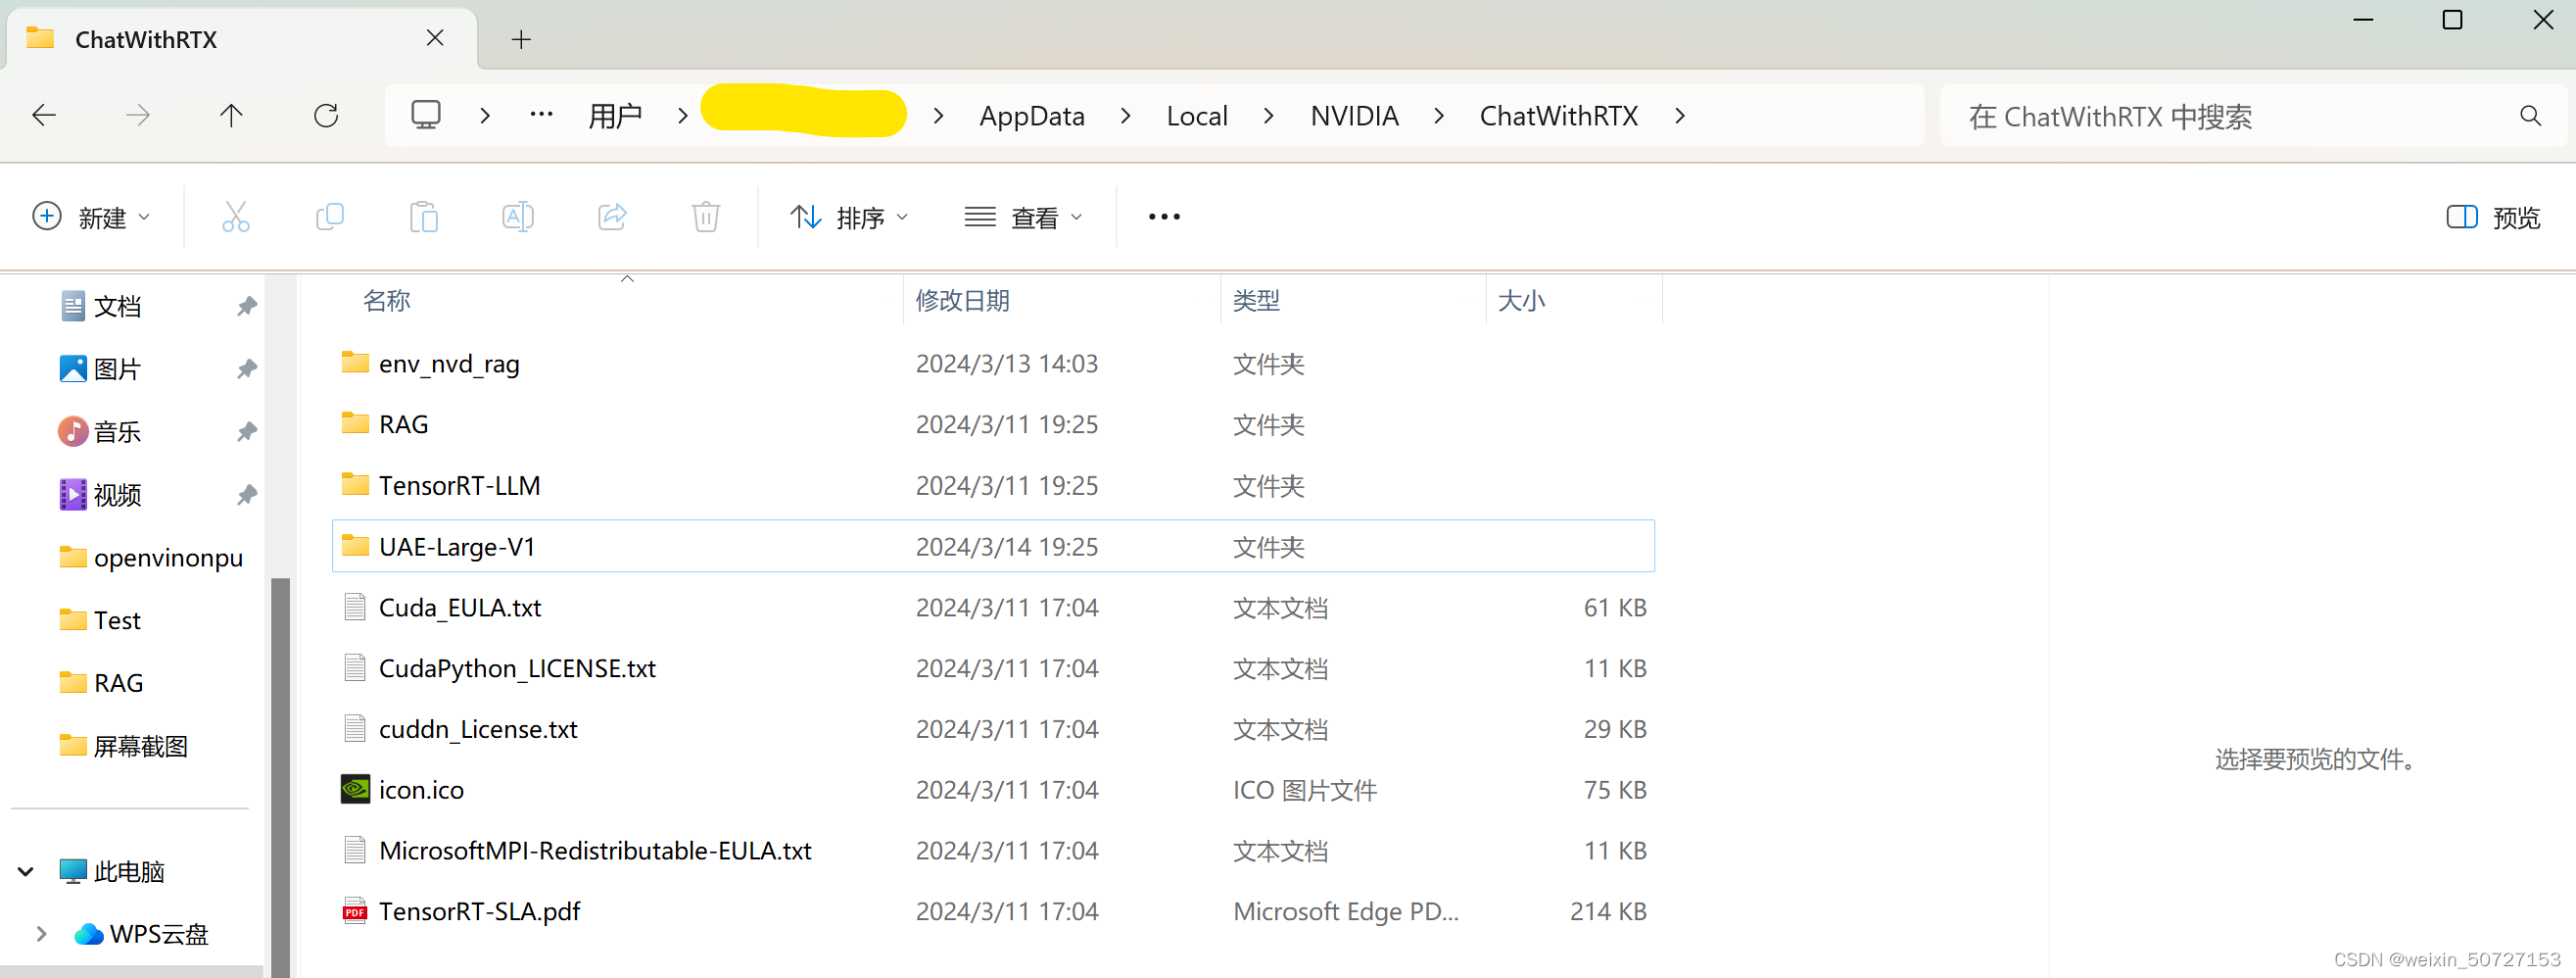Expand the WPS云盘 tree node
This screenshot has height=978, width=2576.
pos(41,934)
